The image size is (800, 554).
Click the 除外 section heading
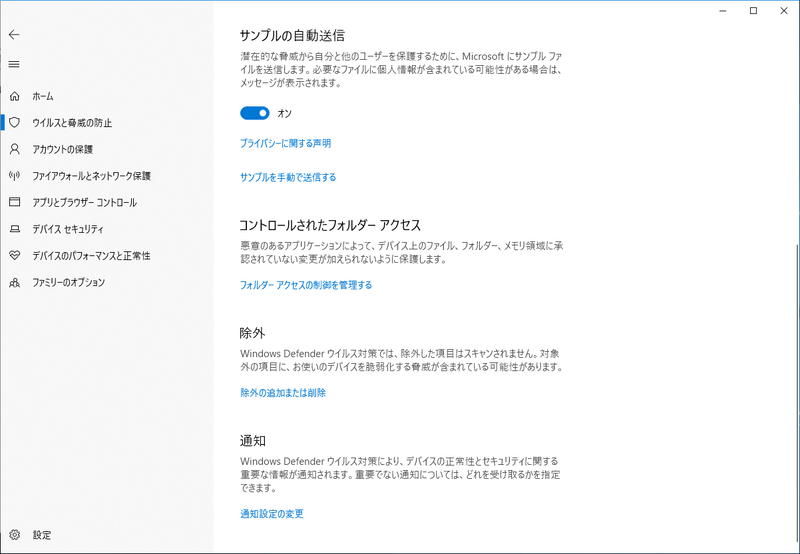(253, 333)
